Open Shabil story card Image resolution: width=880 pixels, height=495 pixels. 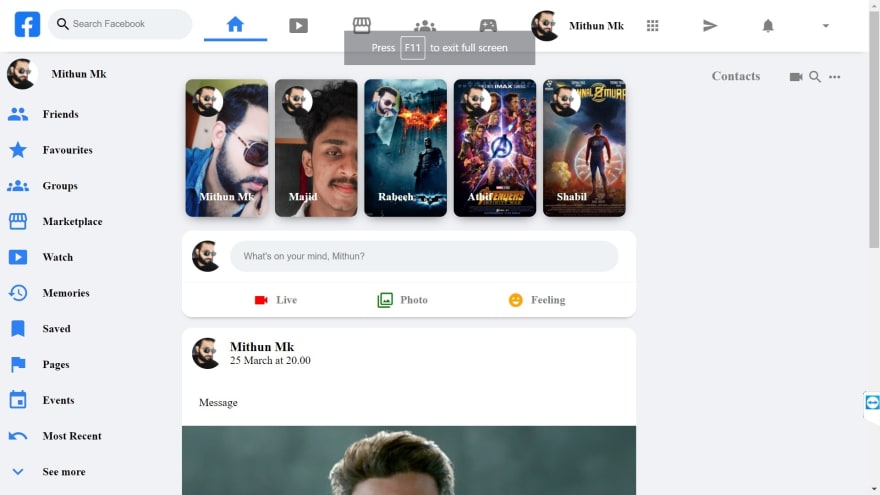(584, 148)
